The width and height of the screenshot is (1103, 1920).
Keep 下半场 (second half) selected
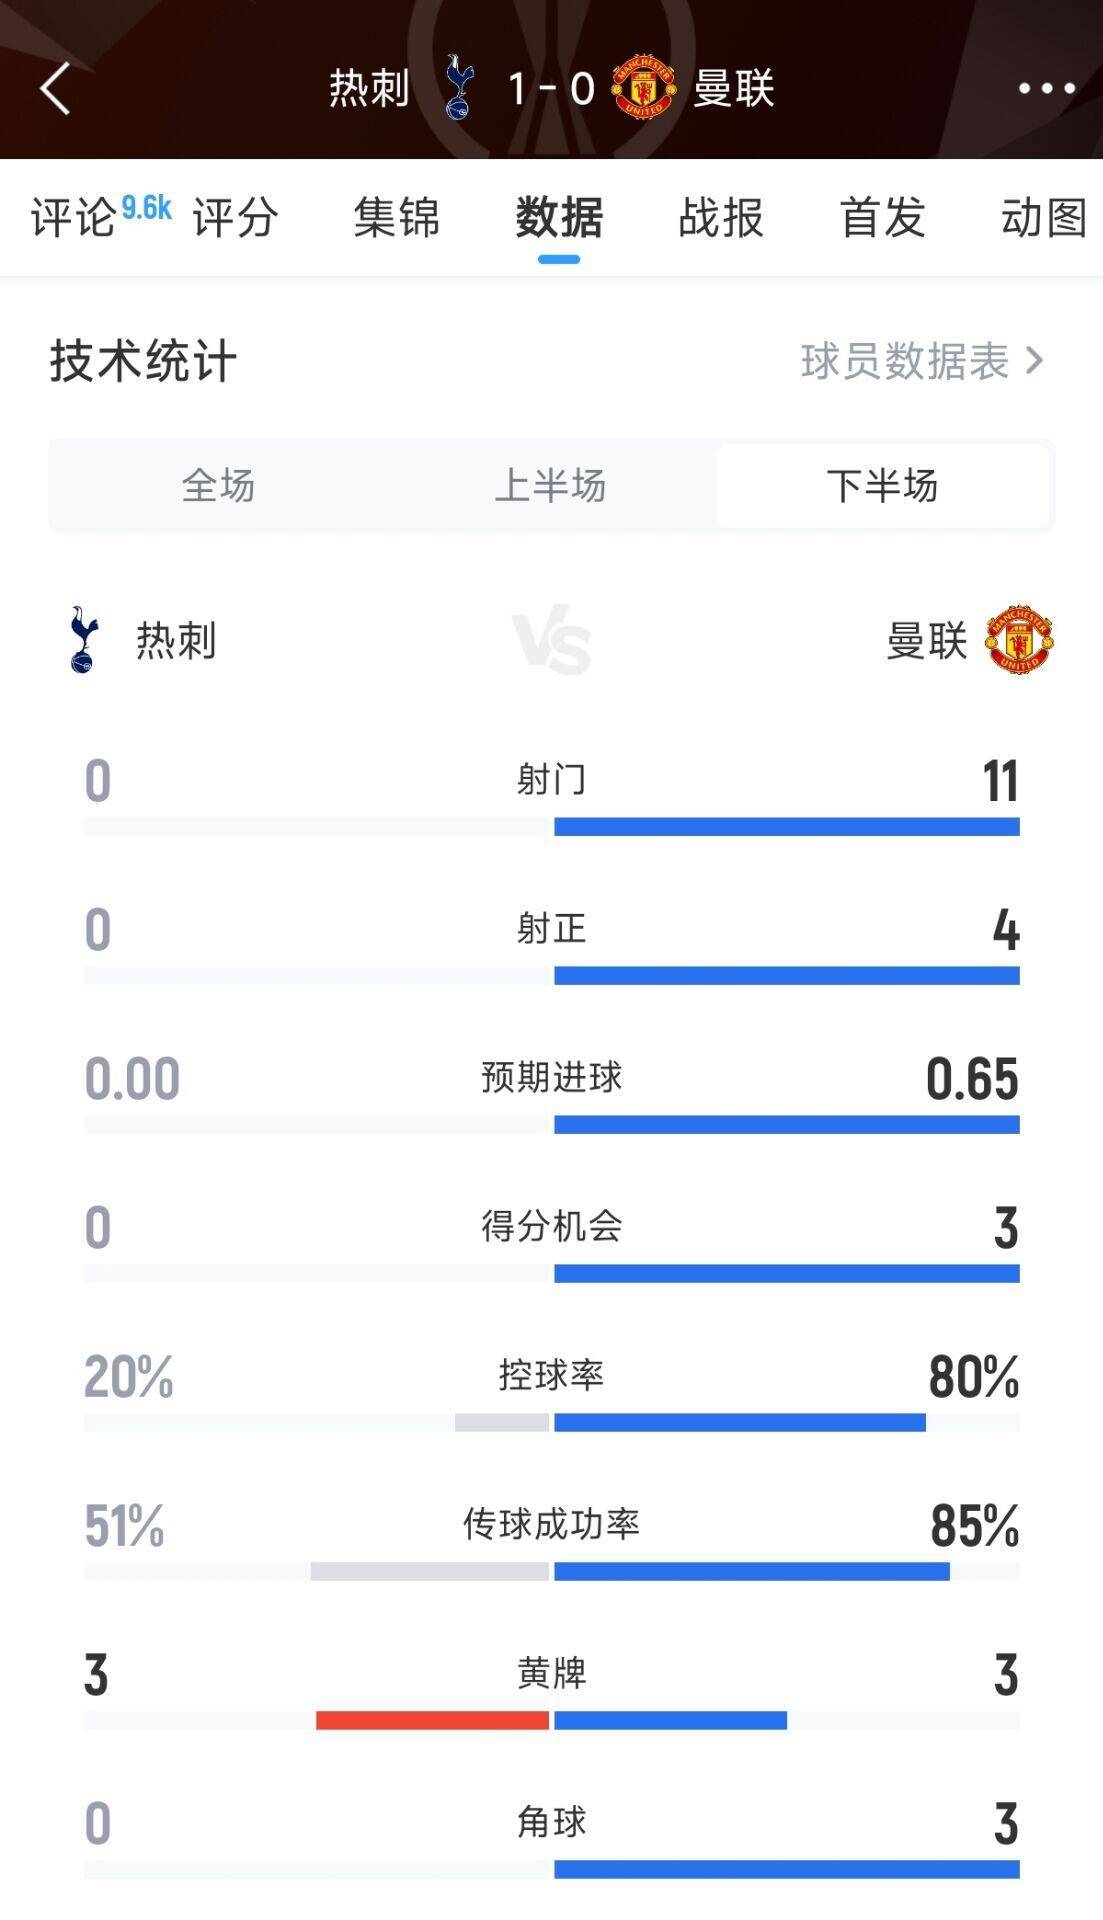(886, 487)
